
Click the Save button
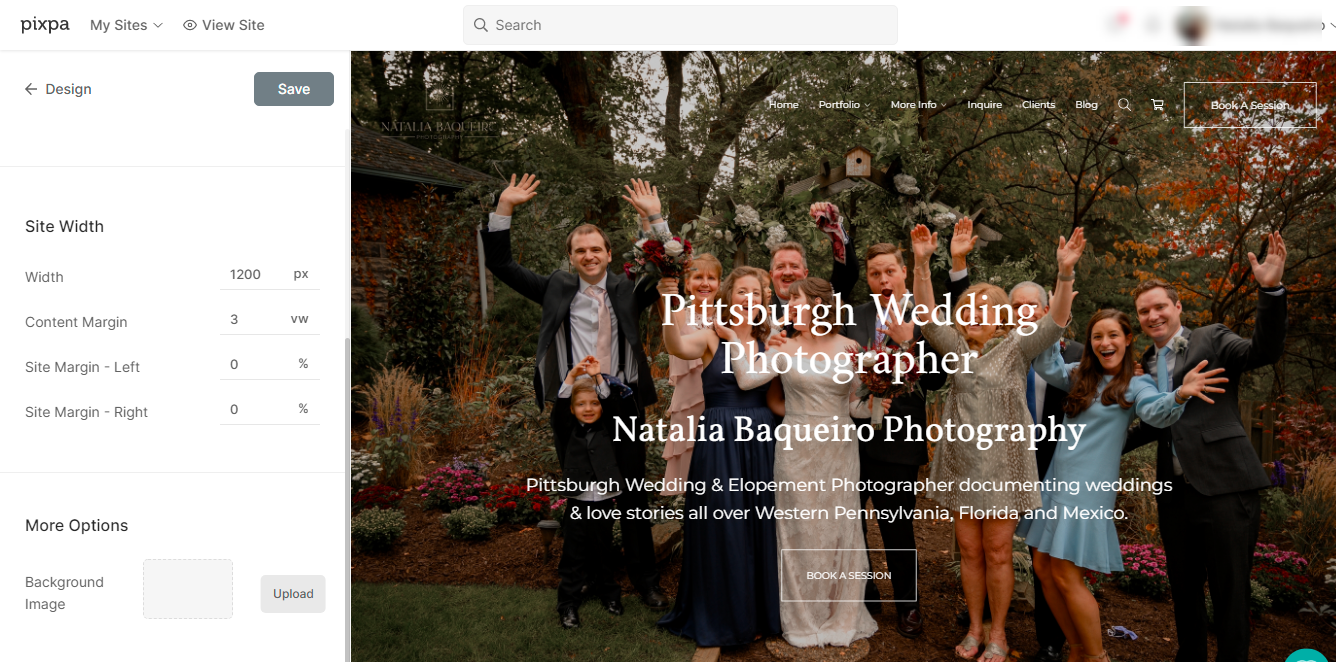(x=294, y=89)
